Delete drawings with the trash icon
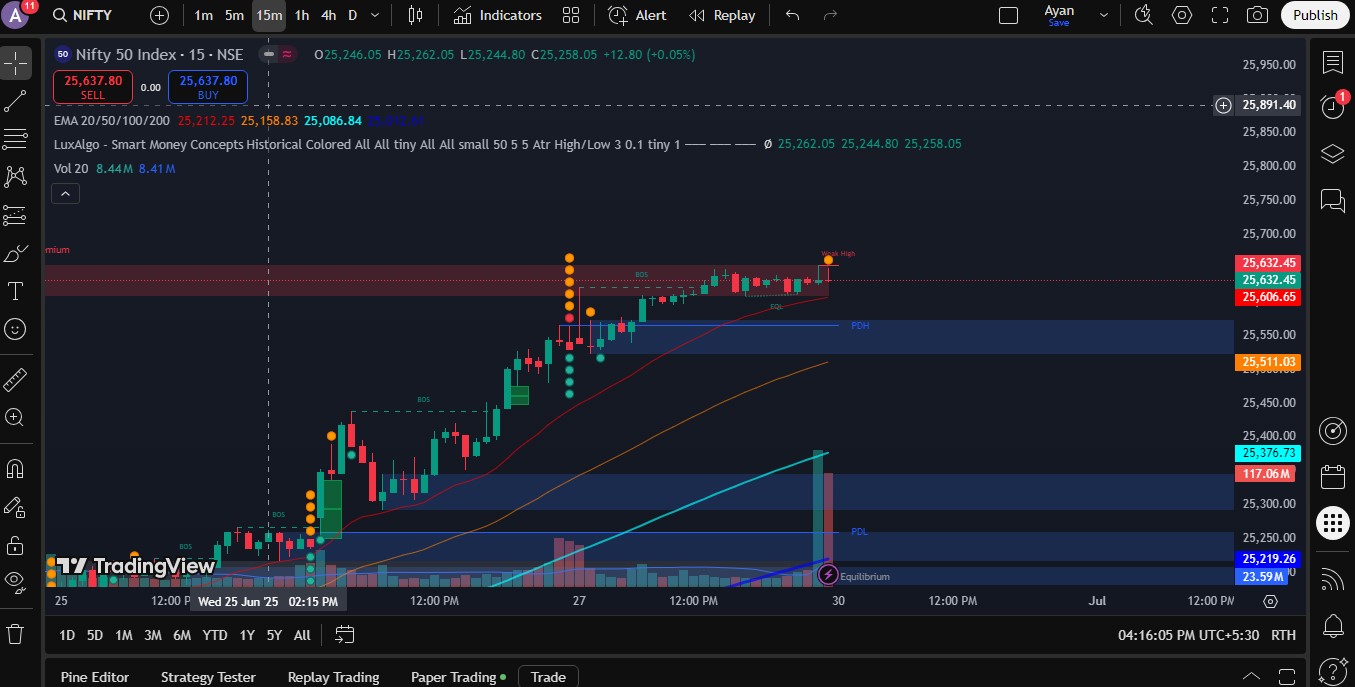The image size is (1355, 687). [x=15, y=633]
